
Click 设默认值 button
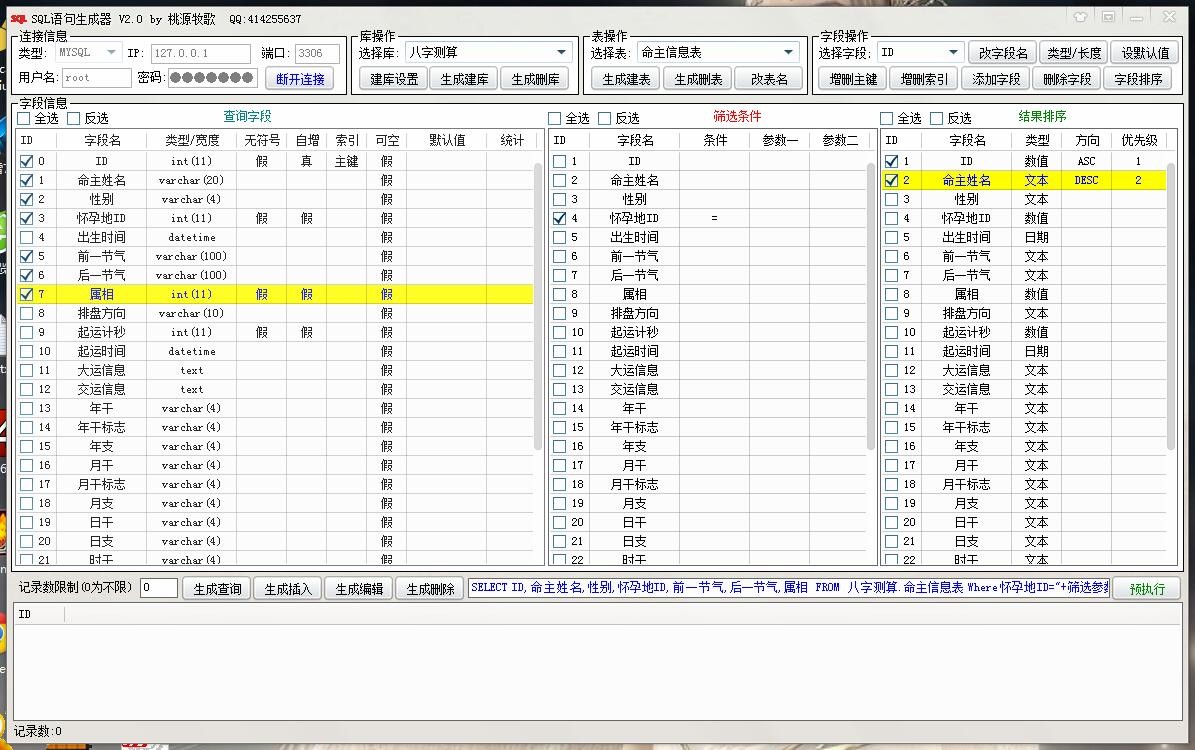click(x=1145, y=53)
